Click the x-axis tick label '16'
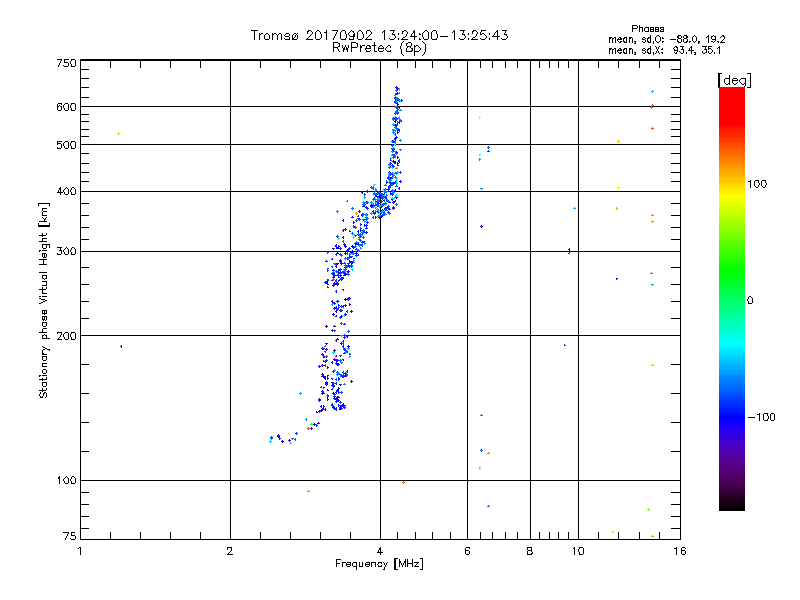The width and height of the screenshot is (800, 600). click(x=680, y=551)
